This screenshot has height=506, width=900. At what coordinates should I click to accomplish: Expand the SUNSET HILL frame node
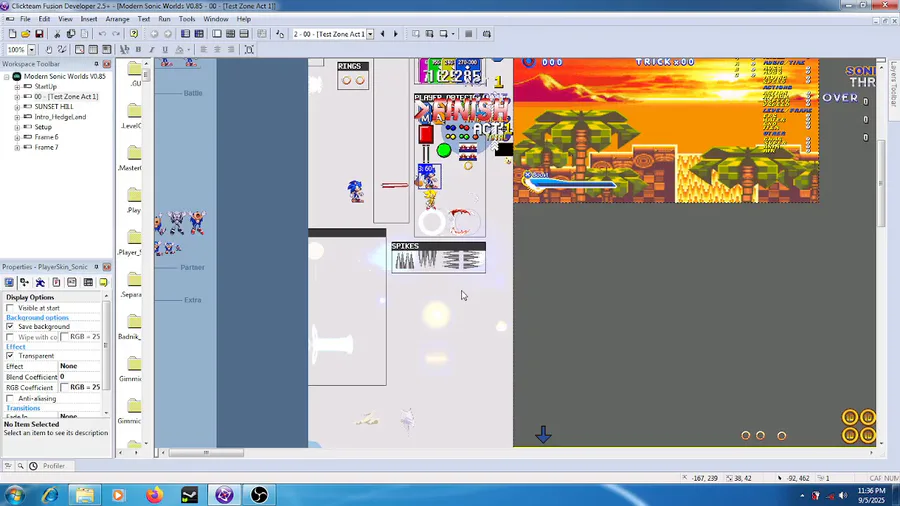pyautogui.click(x=17, y=107)
